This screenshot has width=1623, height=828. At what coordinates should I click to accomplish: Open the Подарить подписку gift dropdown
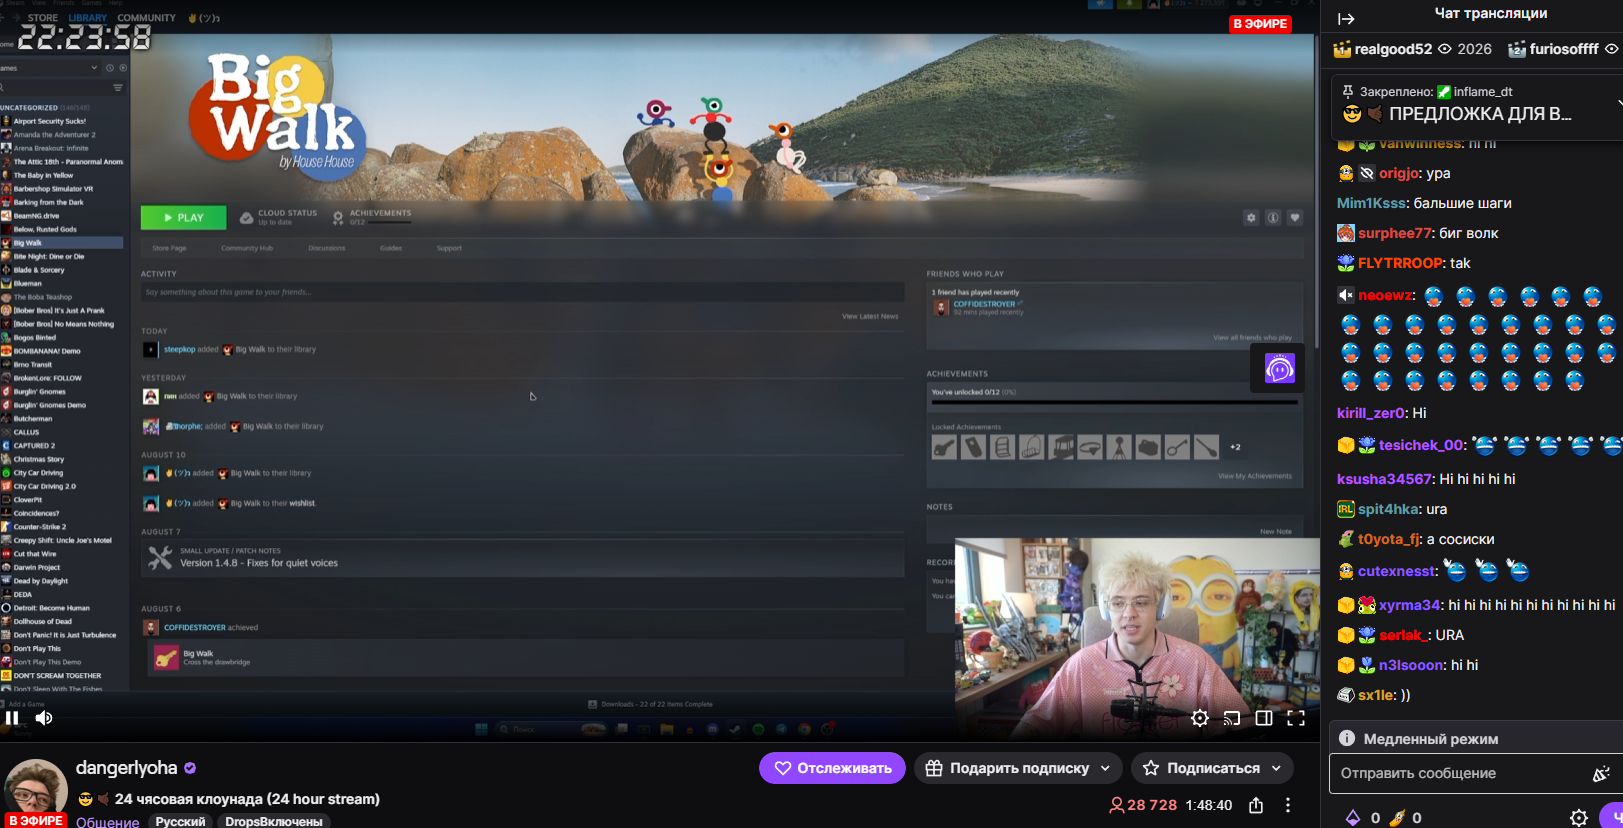tap(1018, 768)
